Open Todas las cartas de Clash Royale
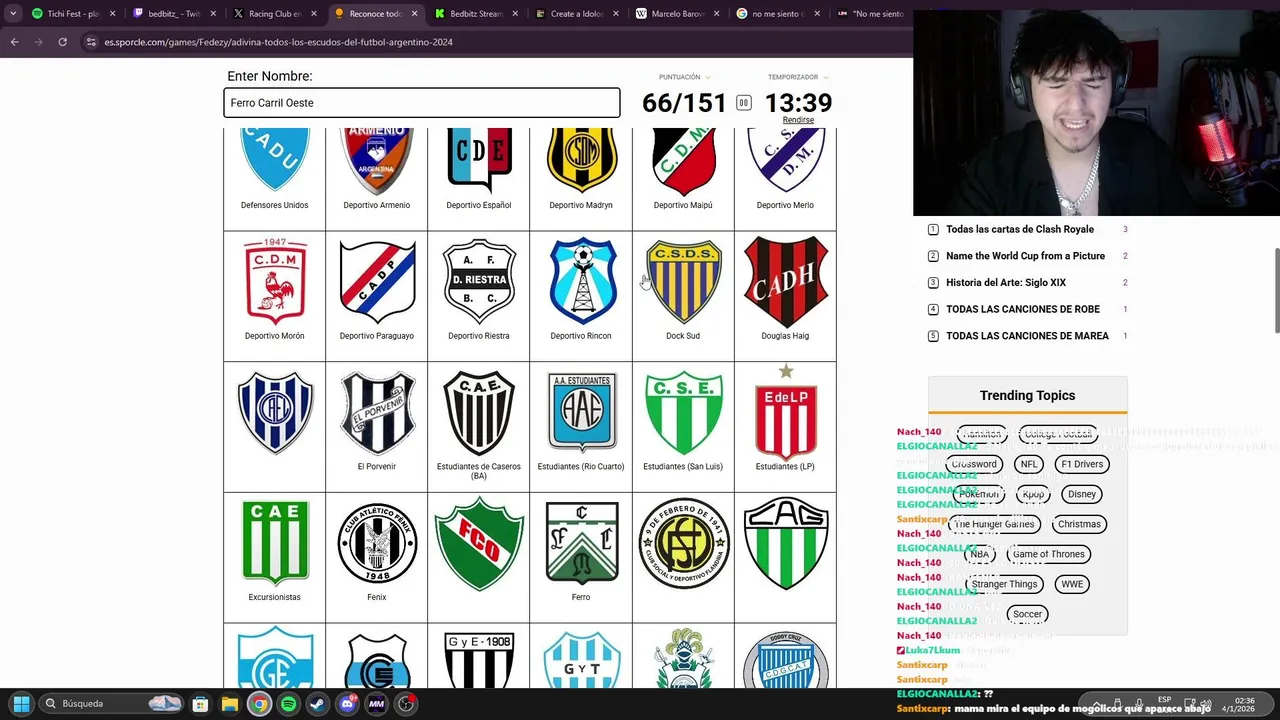 coord(1020,229)
